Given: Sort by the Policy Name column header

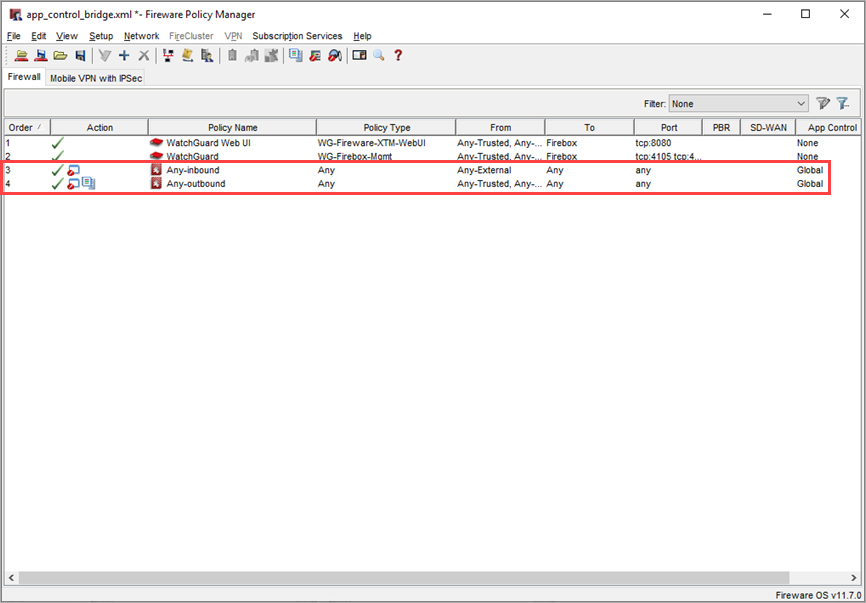Looking at the screenshot, I should [232, 128].
